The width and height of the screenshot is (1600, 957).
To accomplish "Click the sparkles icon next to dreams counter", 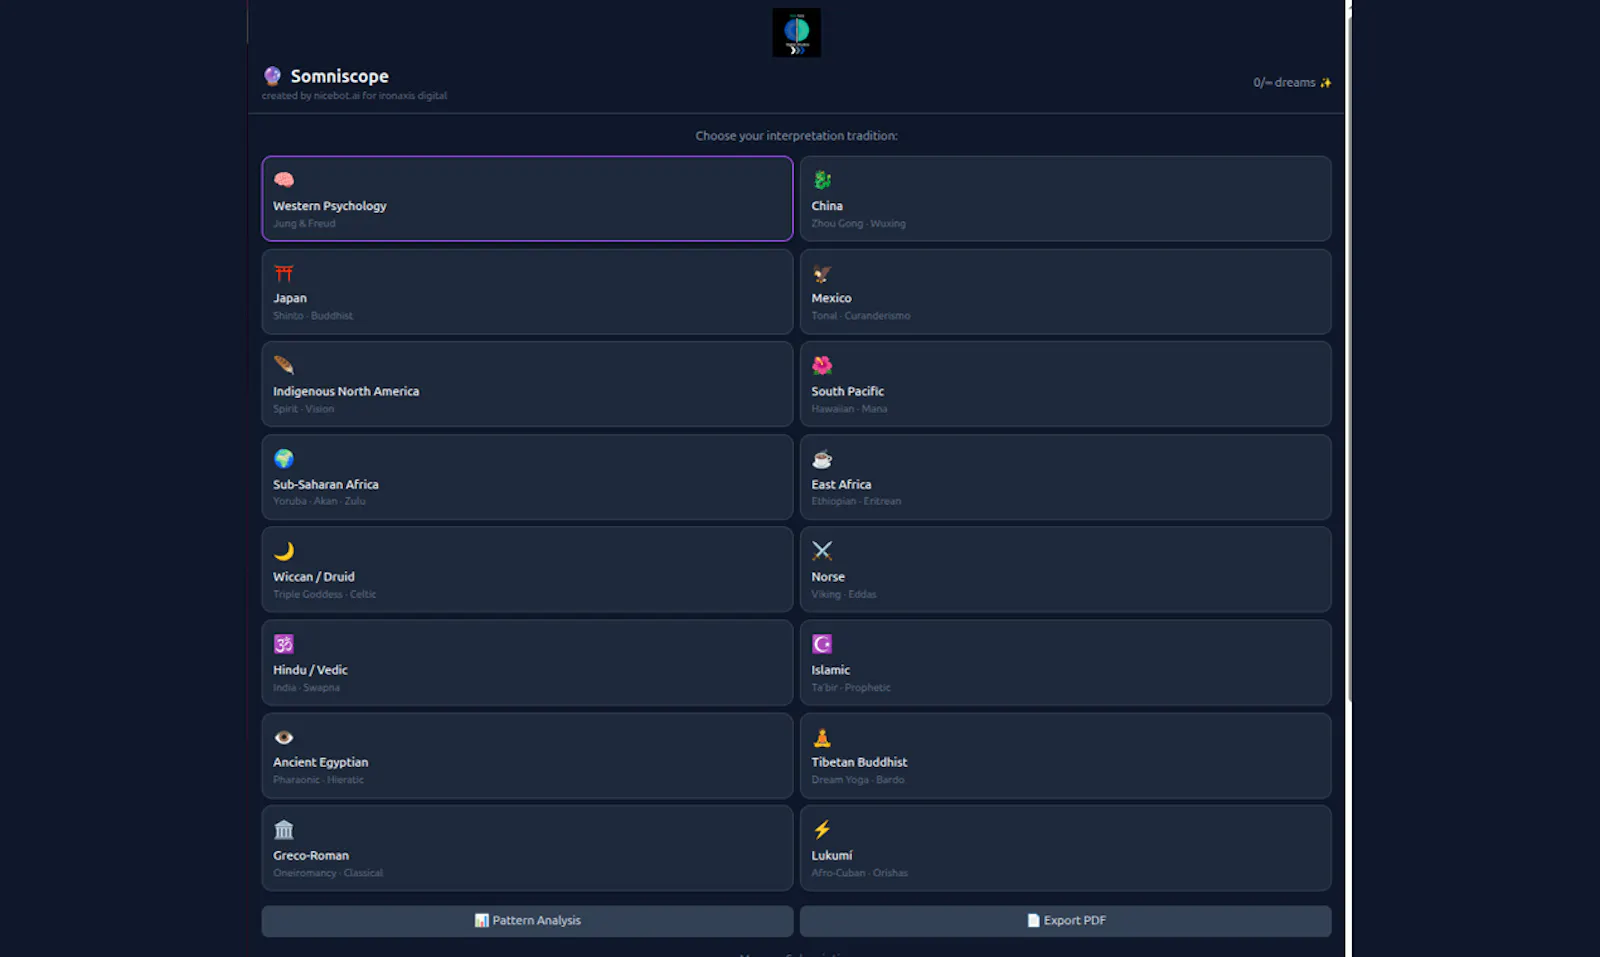I will pyautogui.click(x=1326, y=83).
